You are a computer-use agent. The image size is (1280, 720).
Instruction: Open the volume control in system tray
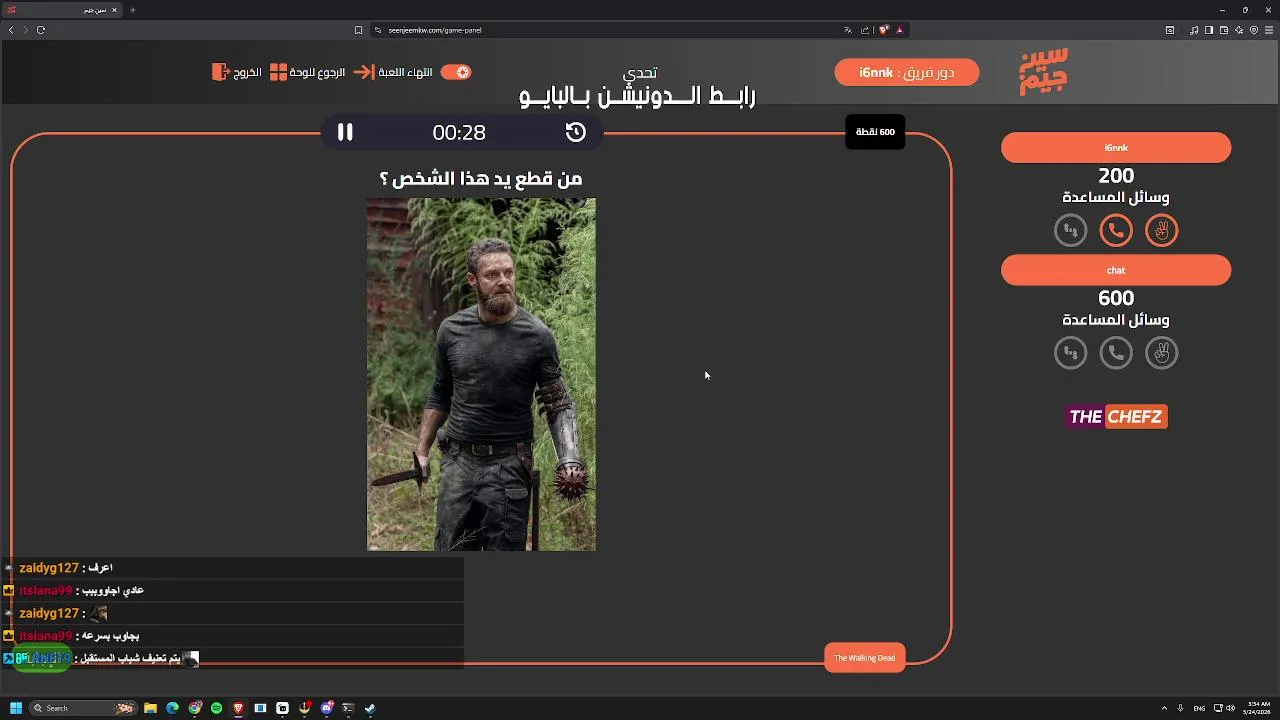(1230, 708)
